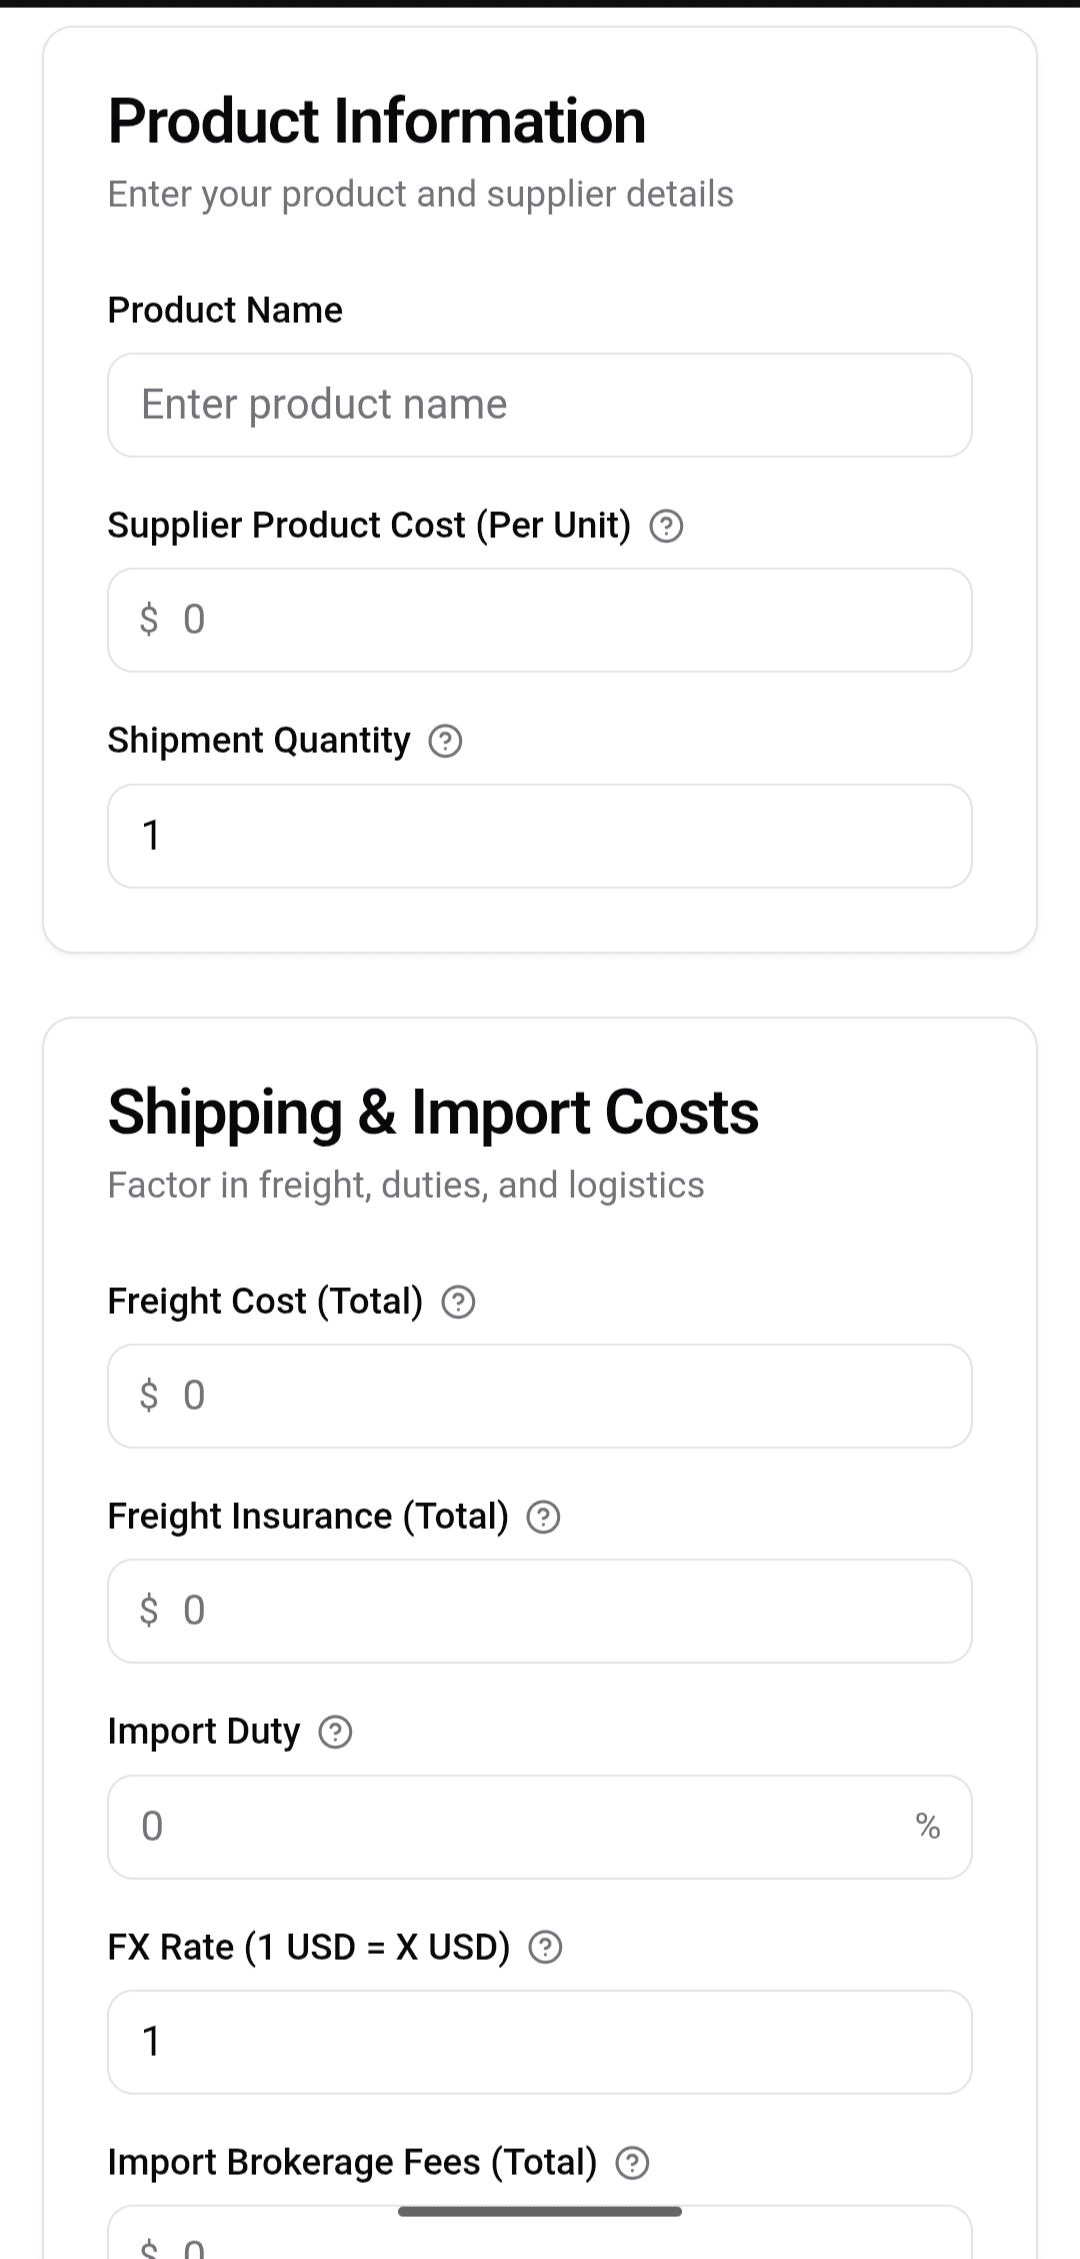This screenshot has height=2259, width=1080.
Task: Click the Product Information heading
Action: pyautogui.click(x=377, y=120)
